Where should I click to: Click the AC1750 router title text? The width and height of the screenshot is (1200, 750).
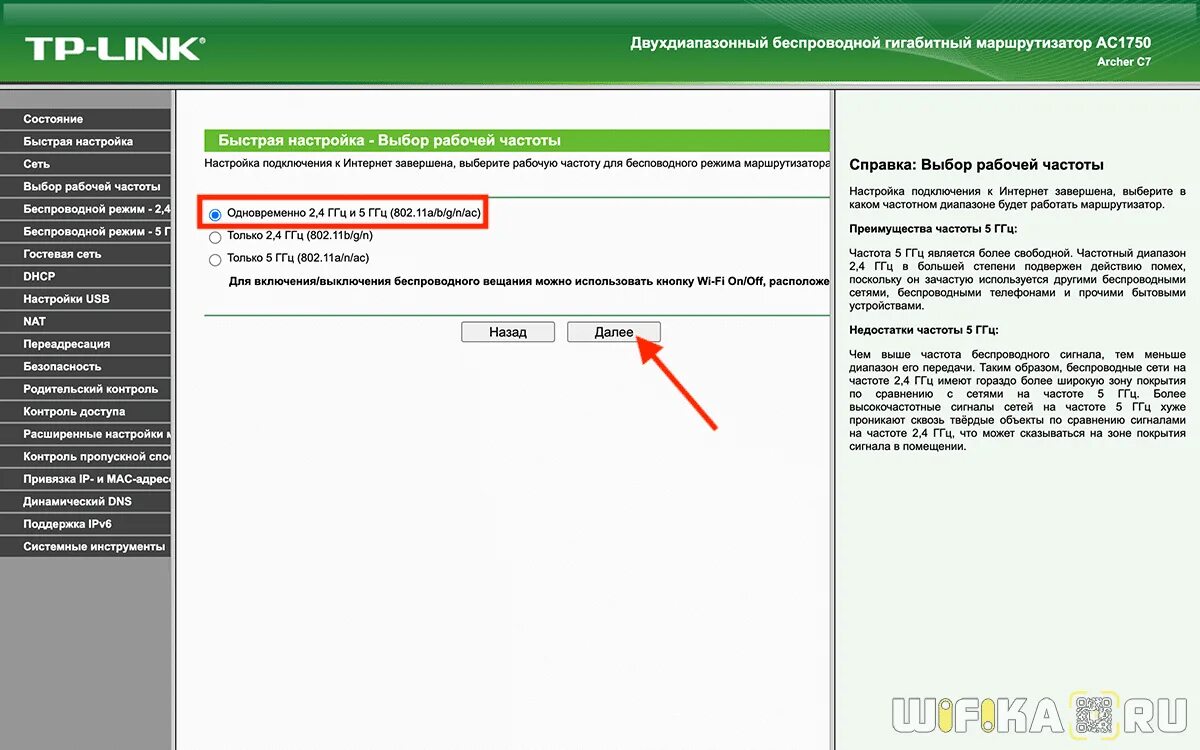point(890,44)
